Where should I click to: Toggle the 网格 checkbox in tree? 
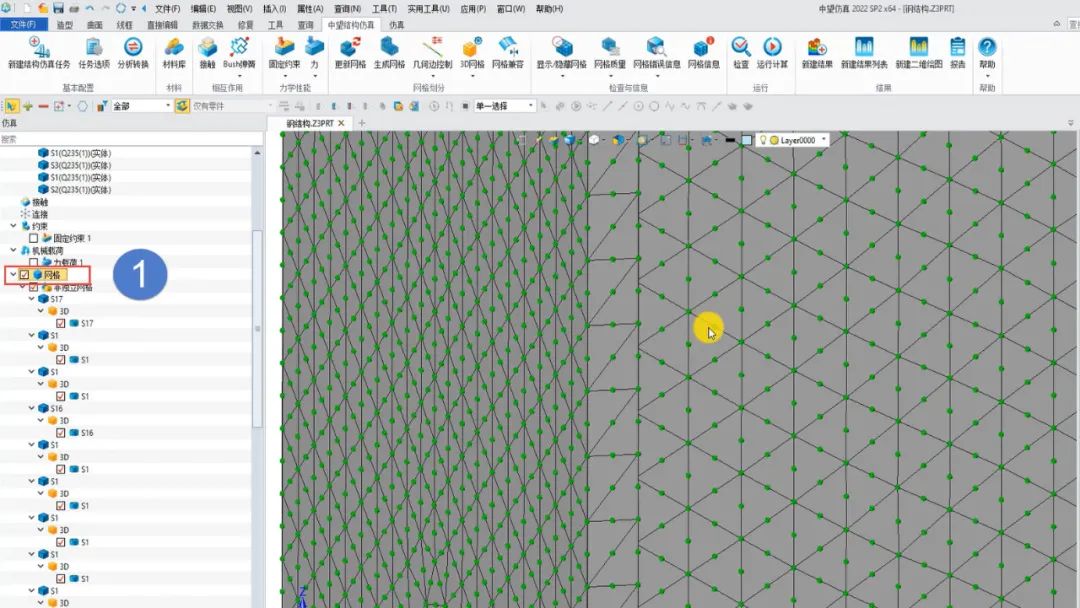click(25, 275)
